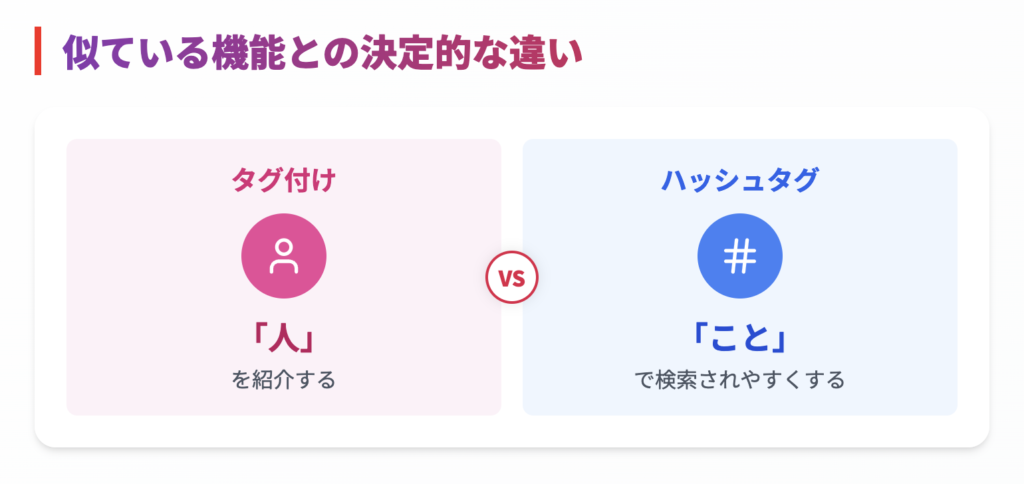This screenshot has height=484, width=1024.
Task: Click the 「こと」 keyword text
Action: click(739, 339)
